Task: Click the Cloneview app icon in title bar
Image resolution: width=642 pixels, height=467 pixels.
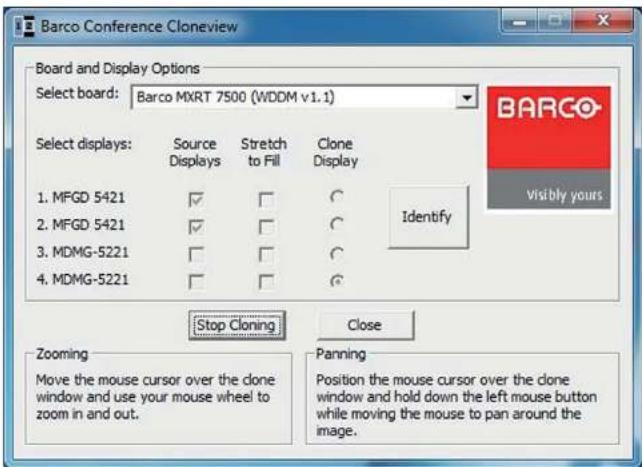Action: [25, 26]
